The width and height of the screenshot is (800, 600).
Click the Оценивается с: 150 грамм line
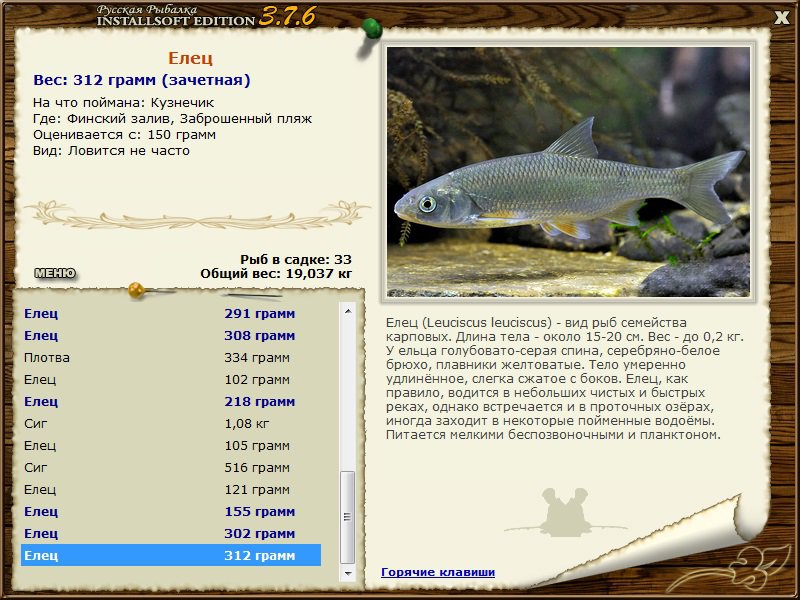(x=124, y=135)
